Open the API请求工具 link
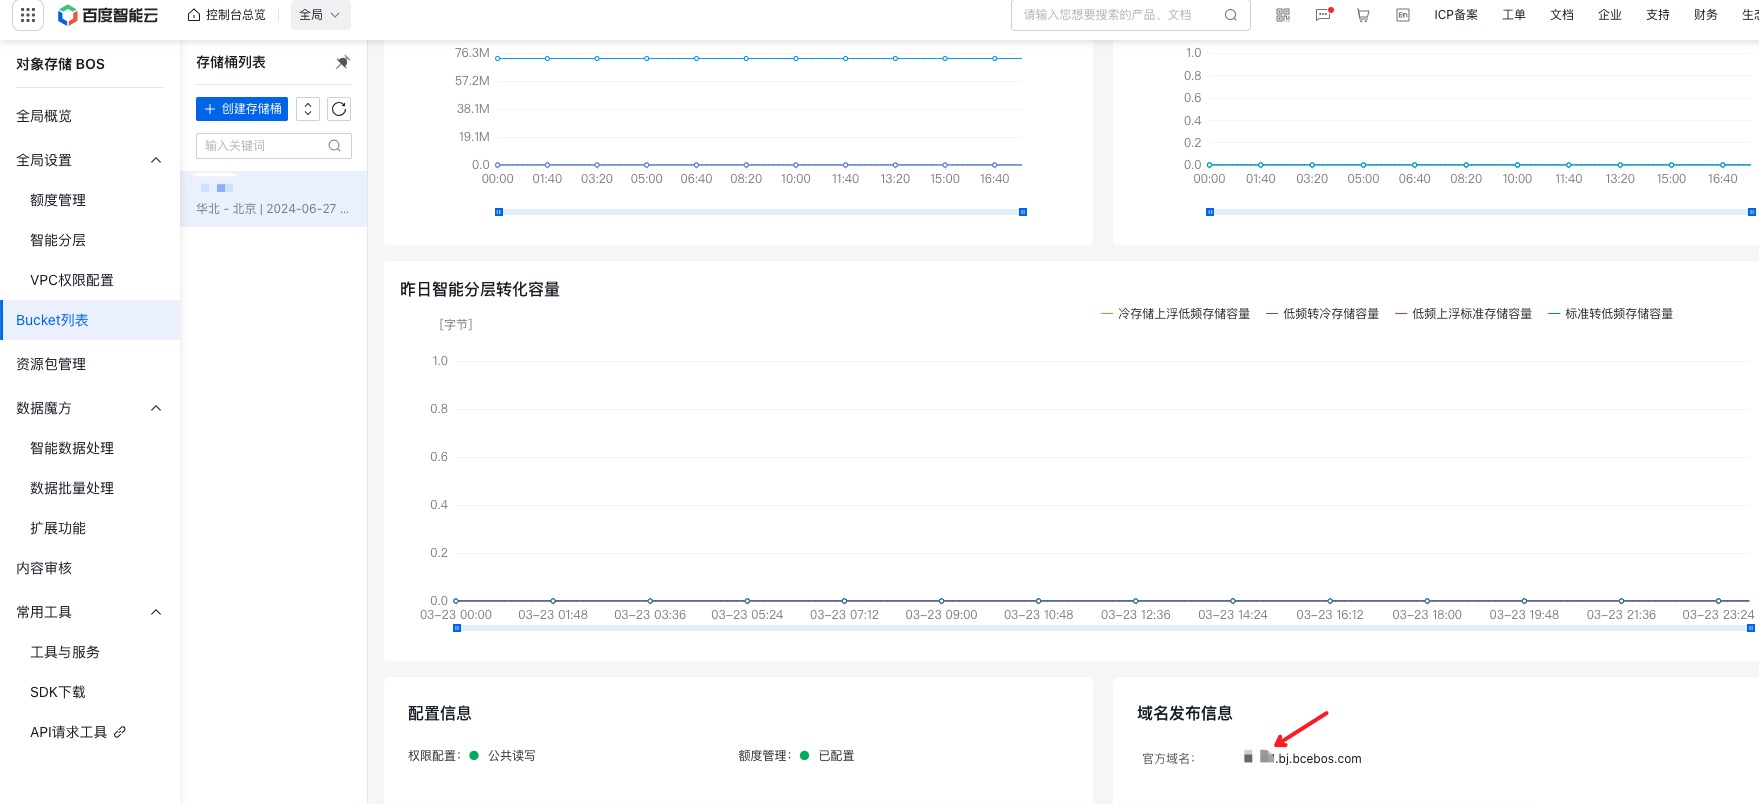 click(x=77, y=732)
